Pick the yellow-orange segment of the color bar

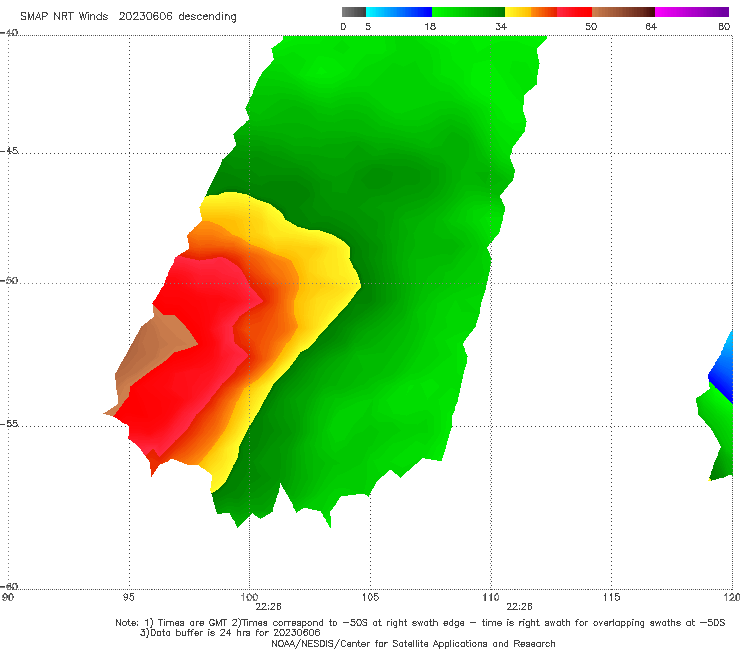pyautogui.click(x=531, y=12)
